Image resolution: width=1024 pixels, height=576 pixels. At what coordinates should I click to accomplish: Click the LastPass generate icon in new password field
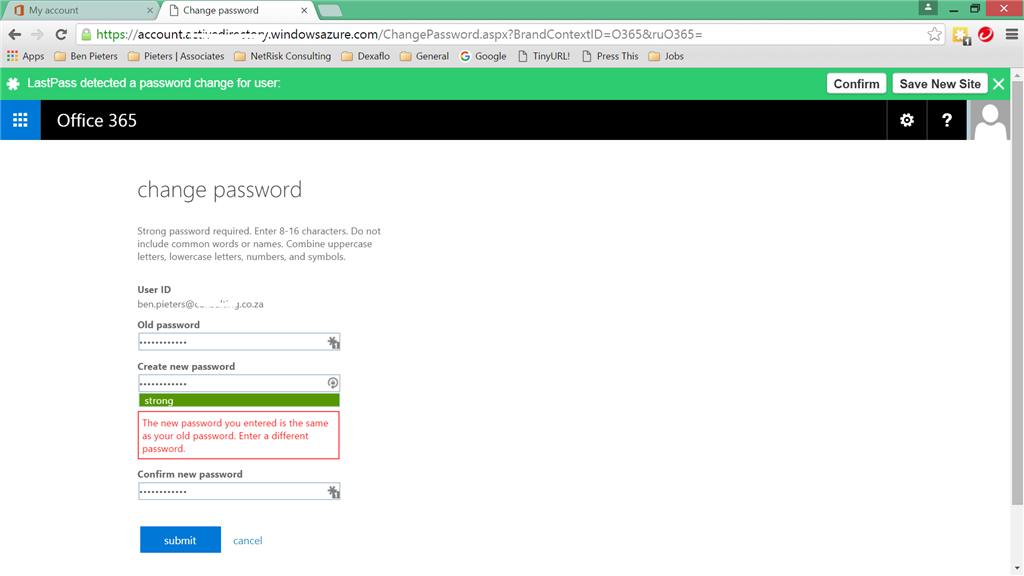pos(332,383)
